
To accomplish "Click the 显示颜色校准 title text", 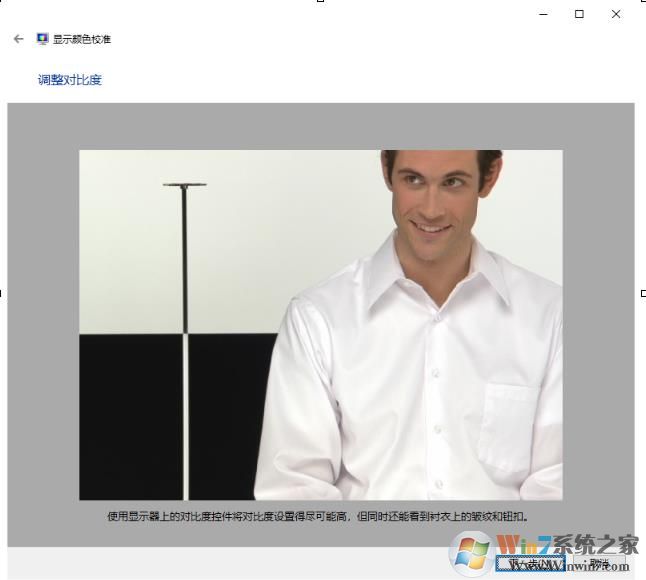I will 82,39.
